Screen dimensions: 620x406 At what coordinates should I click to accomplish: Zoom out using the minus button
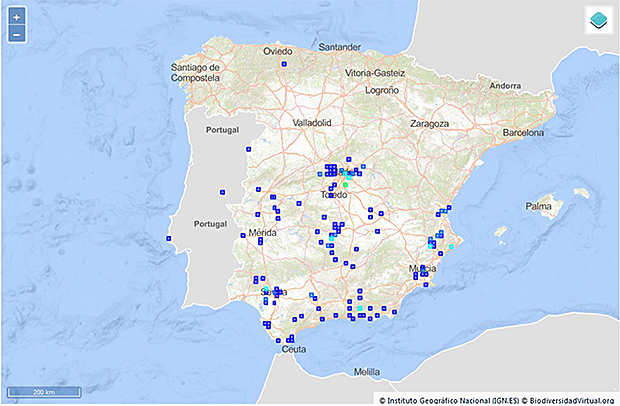point(17,35)
